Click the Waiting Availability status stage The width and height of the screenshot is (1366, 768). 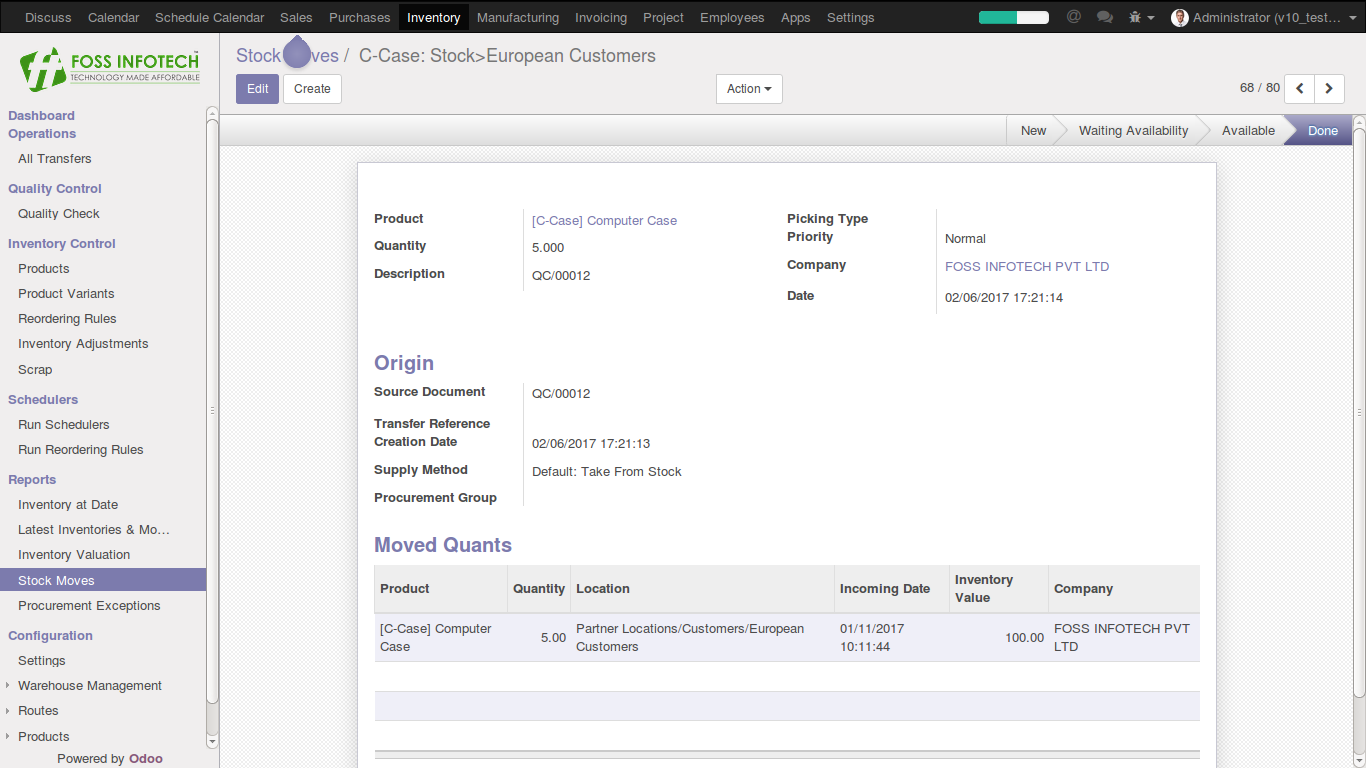(1133, 131)
